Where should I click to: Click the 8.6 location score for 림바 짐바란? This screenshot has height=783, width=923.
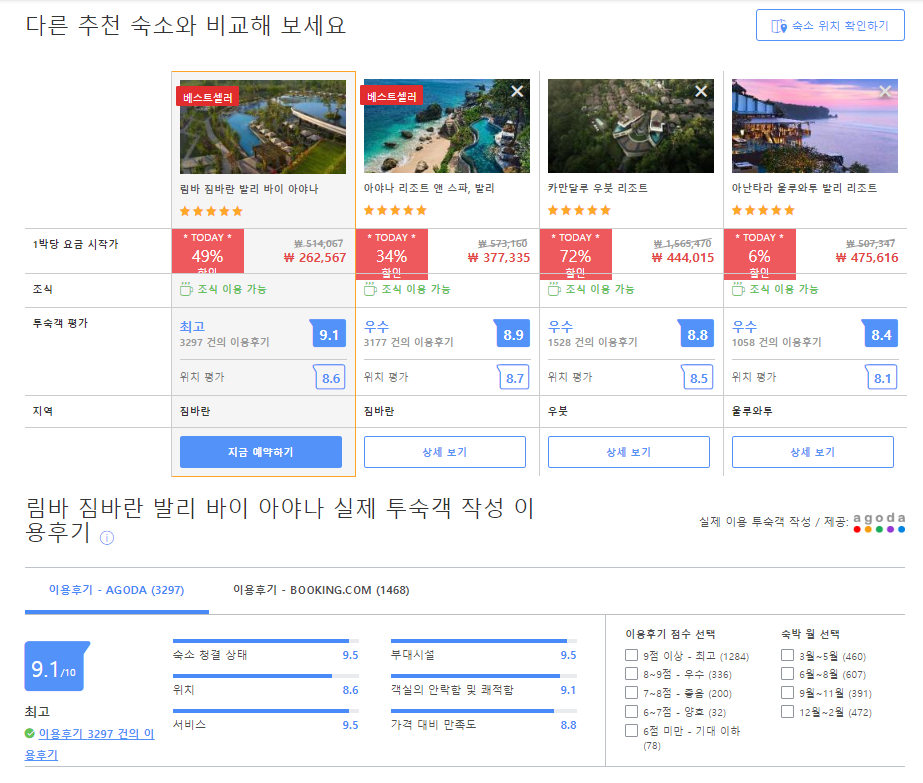330,377
